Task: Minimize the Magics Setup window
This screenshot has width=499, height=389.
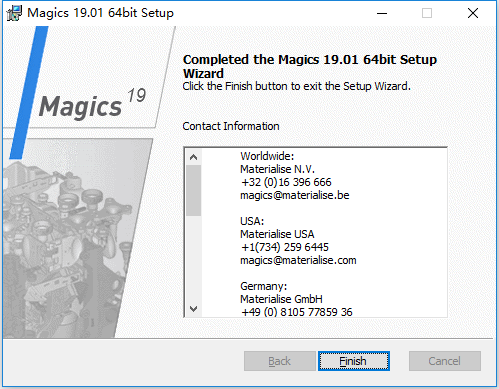Action: 382,13
